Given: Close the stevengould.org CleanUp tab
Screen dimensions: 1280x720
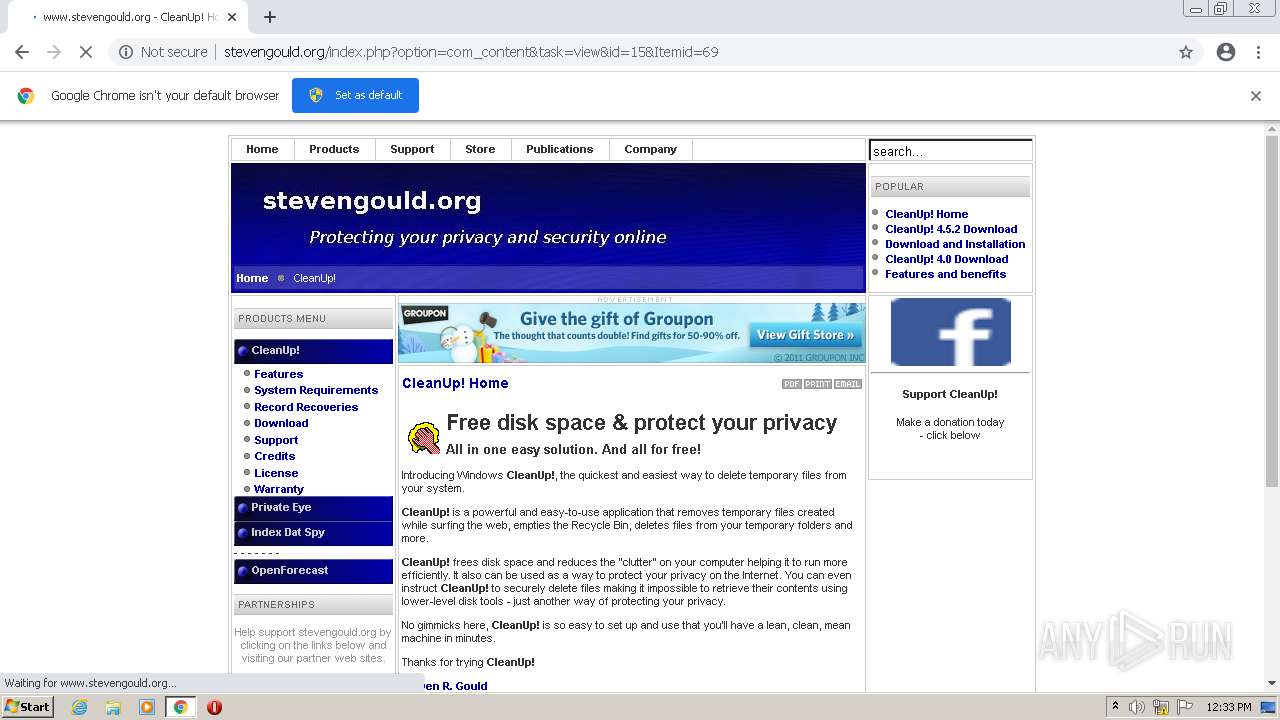Looking at the screenshot, I should coord(232,17).
